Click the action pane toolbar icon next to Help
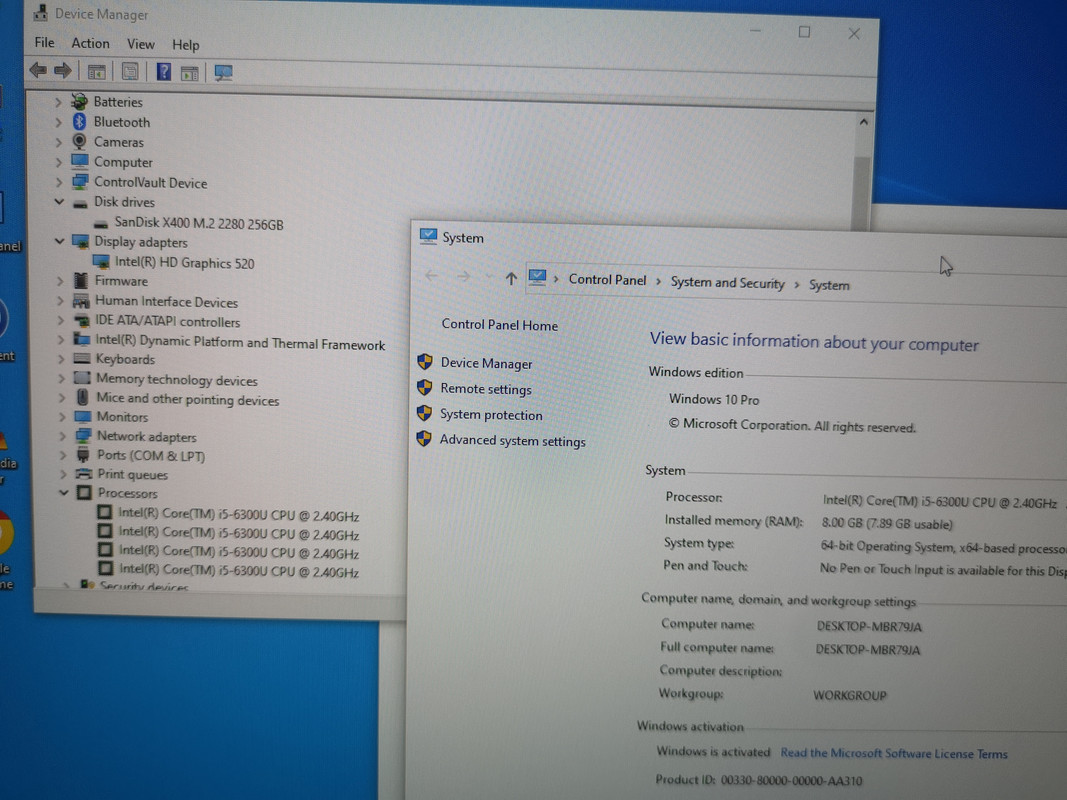The image size is (1067, 800). 190,73
